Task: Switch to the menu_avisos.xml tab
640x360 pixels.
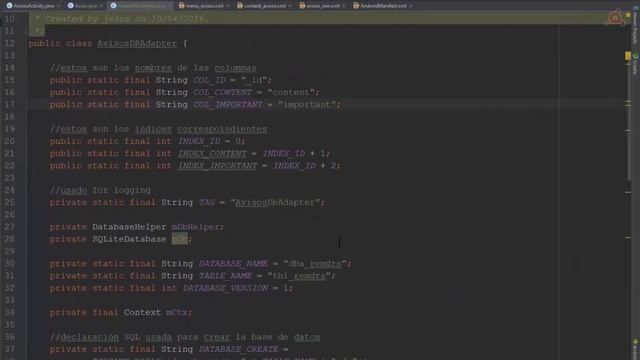Action: 204,6
